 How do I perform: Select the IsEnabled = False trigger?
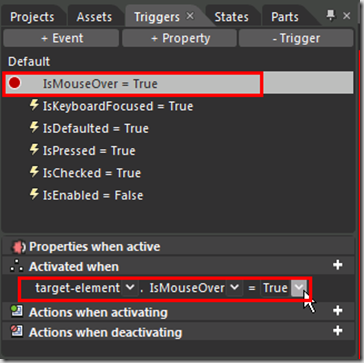coord(93,195)
